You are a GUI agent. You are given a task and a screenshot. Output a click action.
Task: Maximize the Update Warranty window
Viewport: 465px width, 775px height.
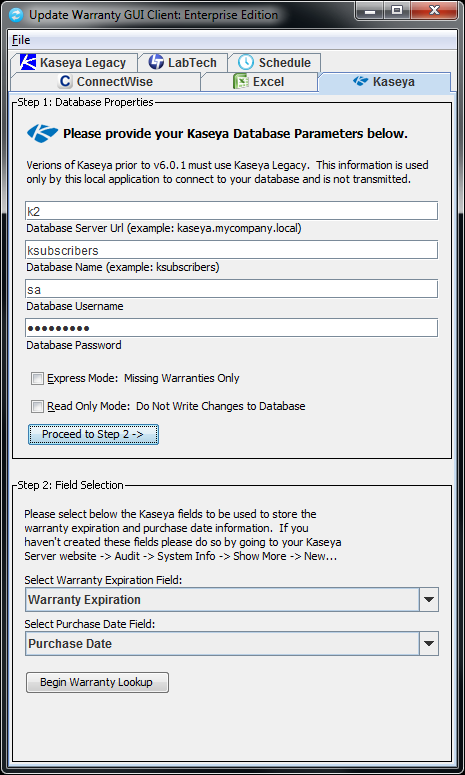(x=397, y=10)
